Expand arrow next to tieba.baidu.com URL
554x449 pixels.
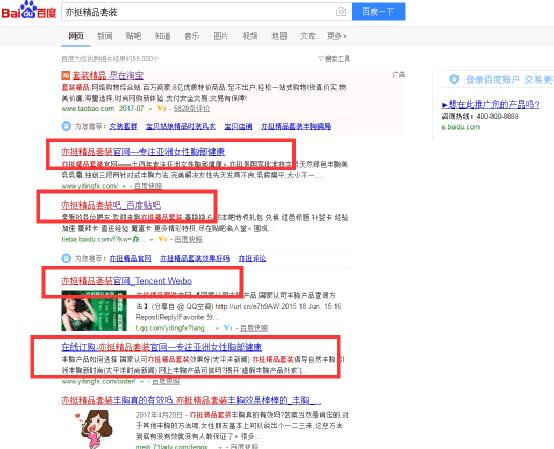[x=151, y=240]
